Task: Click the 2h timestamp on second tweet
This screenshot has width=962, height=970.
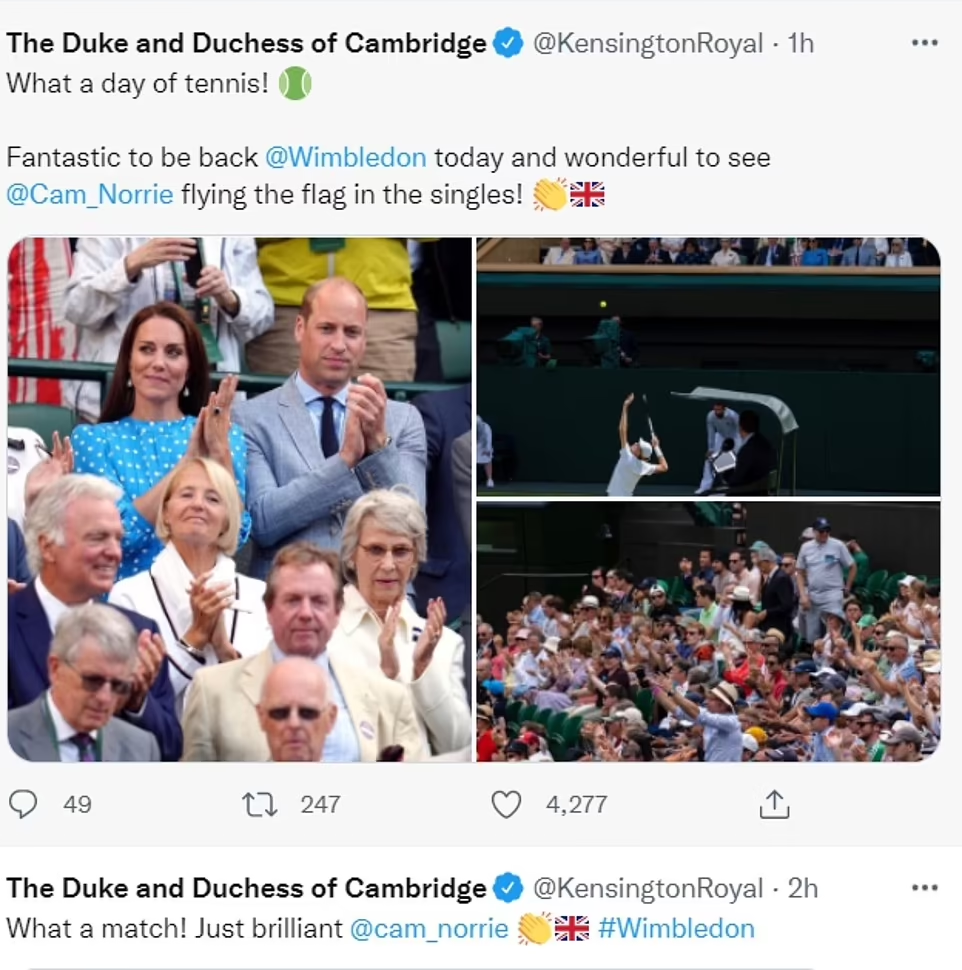Action: [802, 888]
